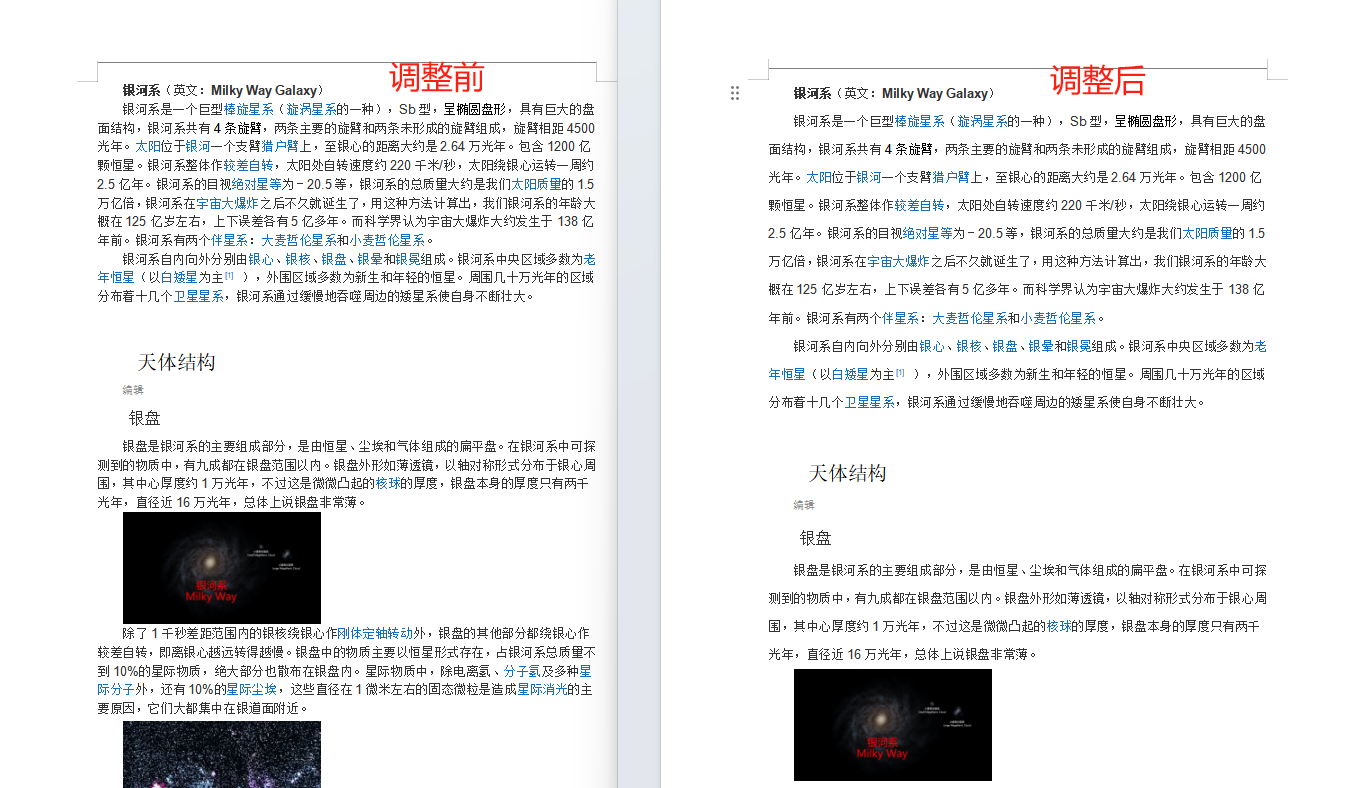This screenshot has width=1366, height=788.
Task: Open the 较差自转 link in left document
Action: pyautogui.click(x=248, y=165)
